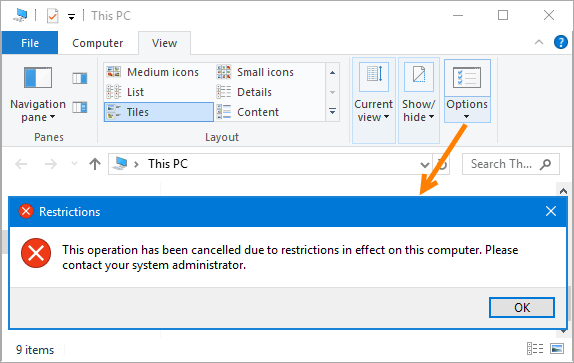Go up one folder level arrow
The image size is (574, 363).
[x=95, y=164]
